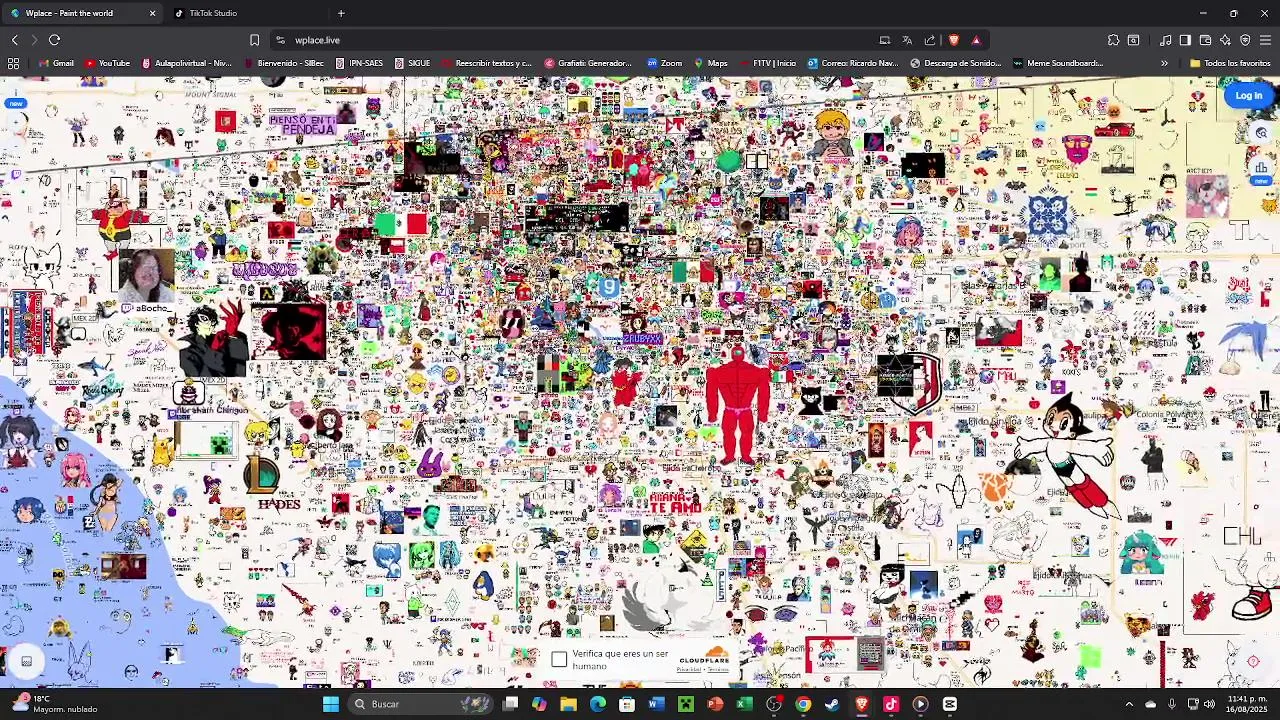Open the FITV | Inicio bookmark
1280x720 pixels.
click(x=768, y=63)
